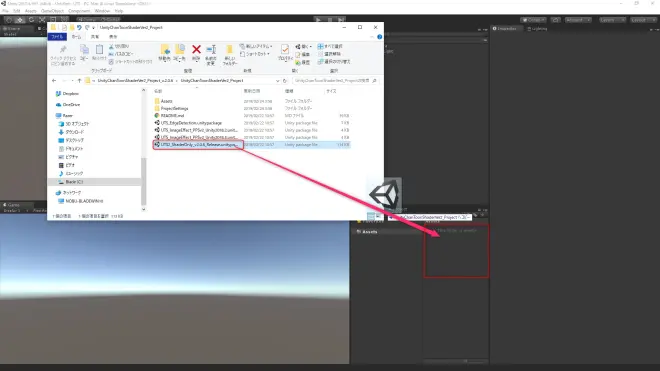Expand the address bar history dropdown chevron

tap(277, 80)
